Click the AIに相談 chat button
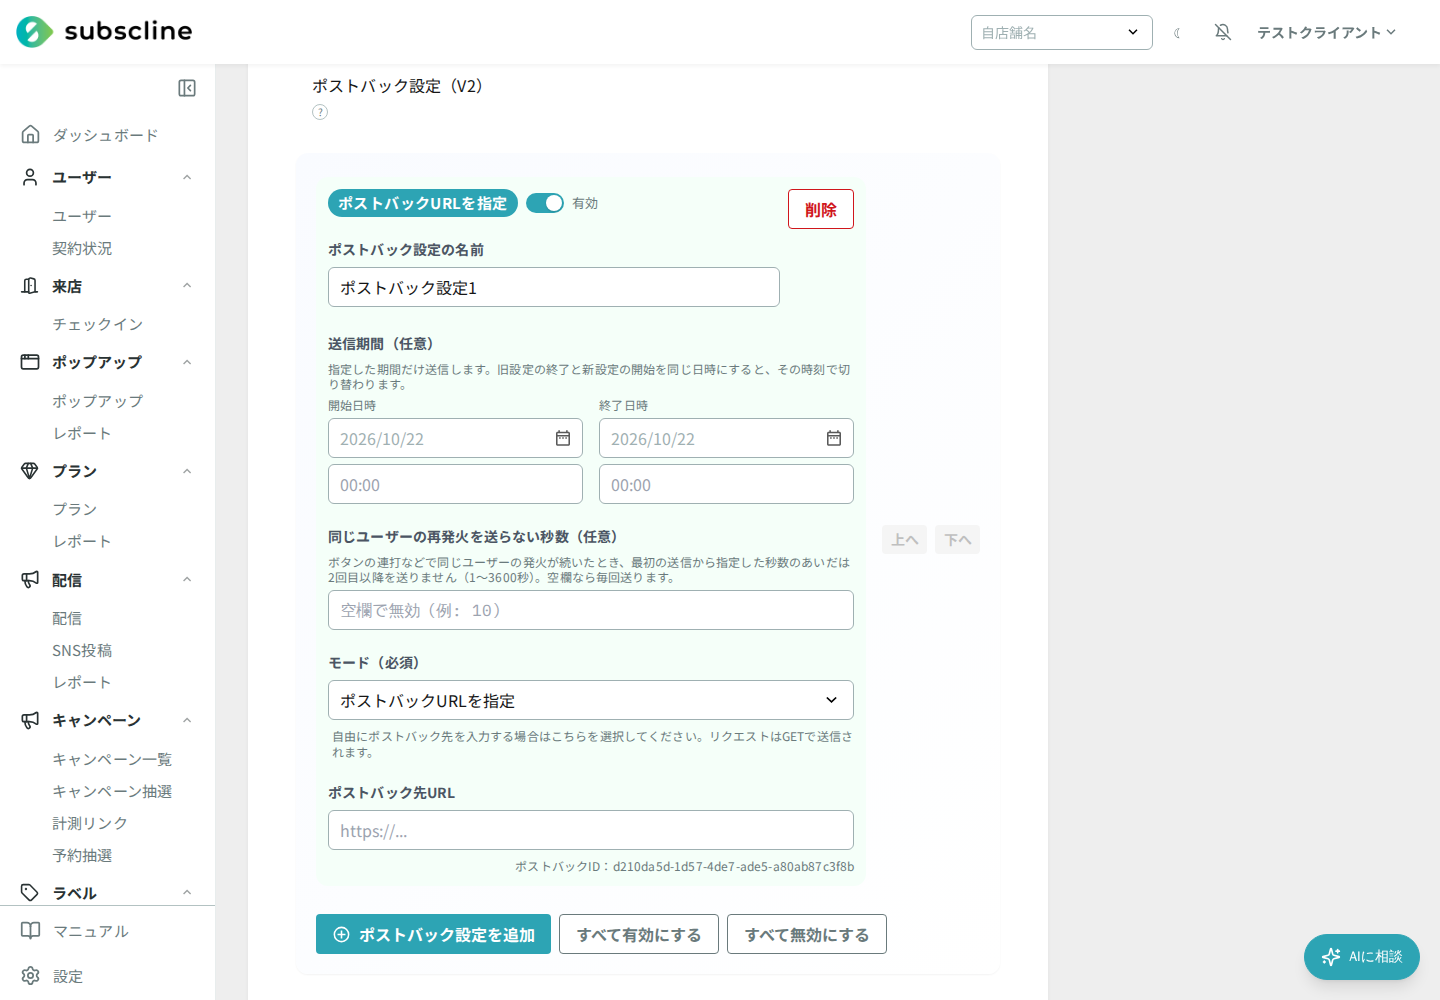Viewport: 1440px width, 1000px height. 1361,957
